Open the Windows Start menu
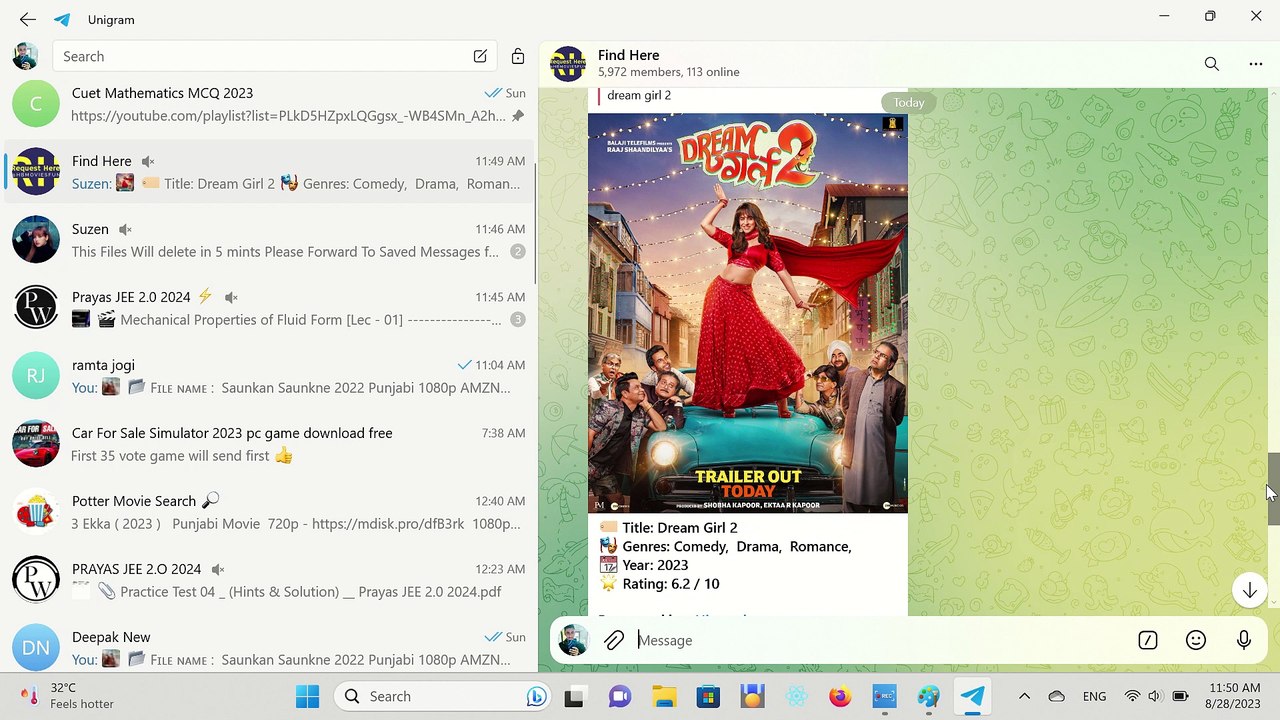Viewport: 1280px width, 720px height. click(307, 696)
